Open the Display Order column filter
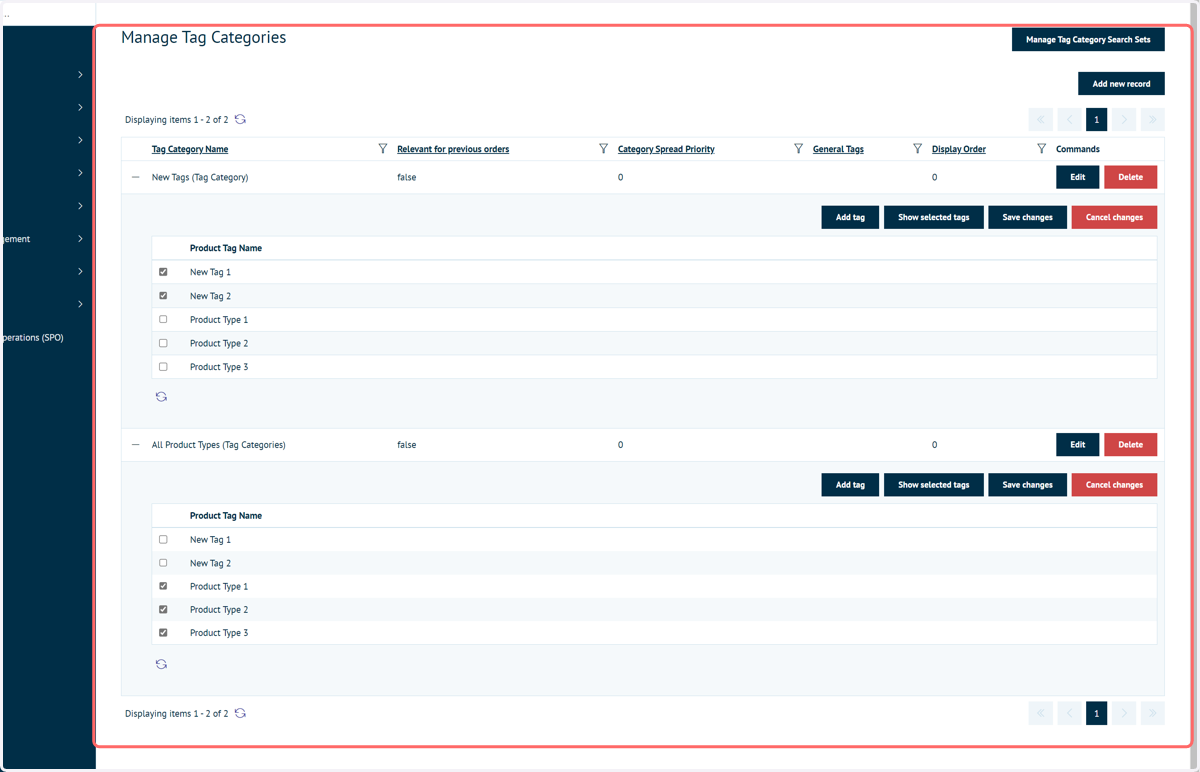Viewport: 1200px width, 772px height. coord(1041,149)
